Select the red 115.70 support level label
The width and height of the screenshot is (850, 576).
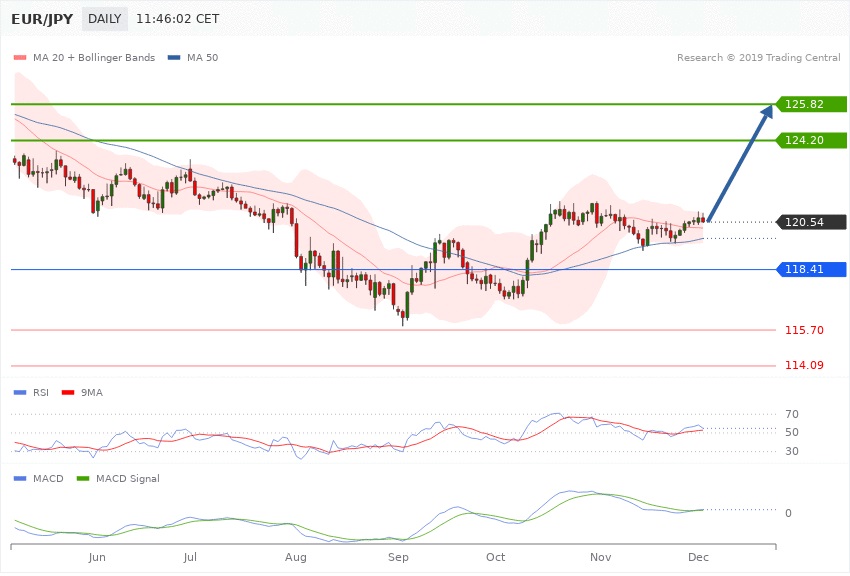(x=805, y=330)
